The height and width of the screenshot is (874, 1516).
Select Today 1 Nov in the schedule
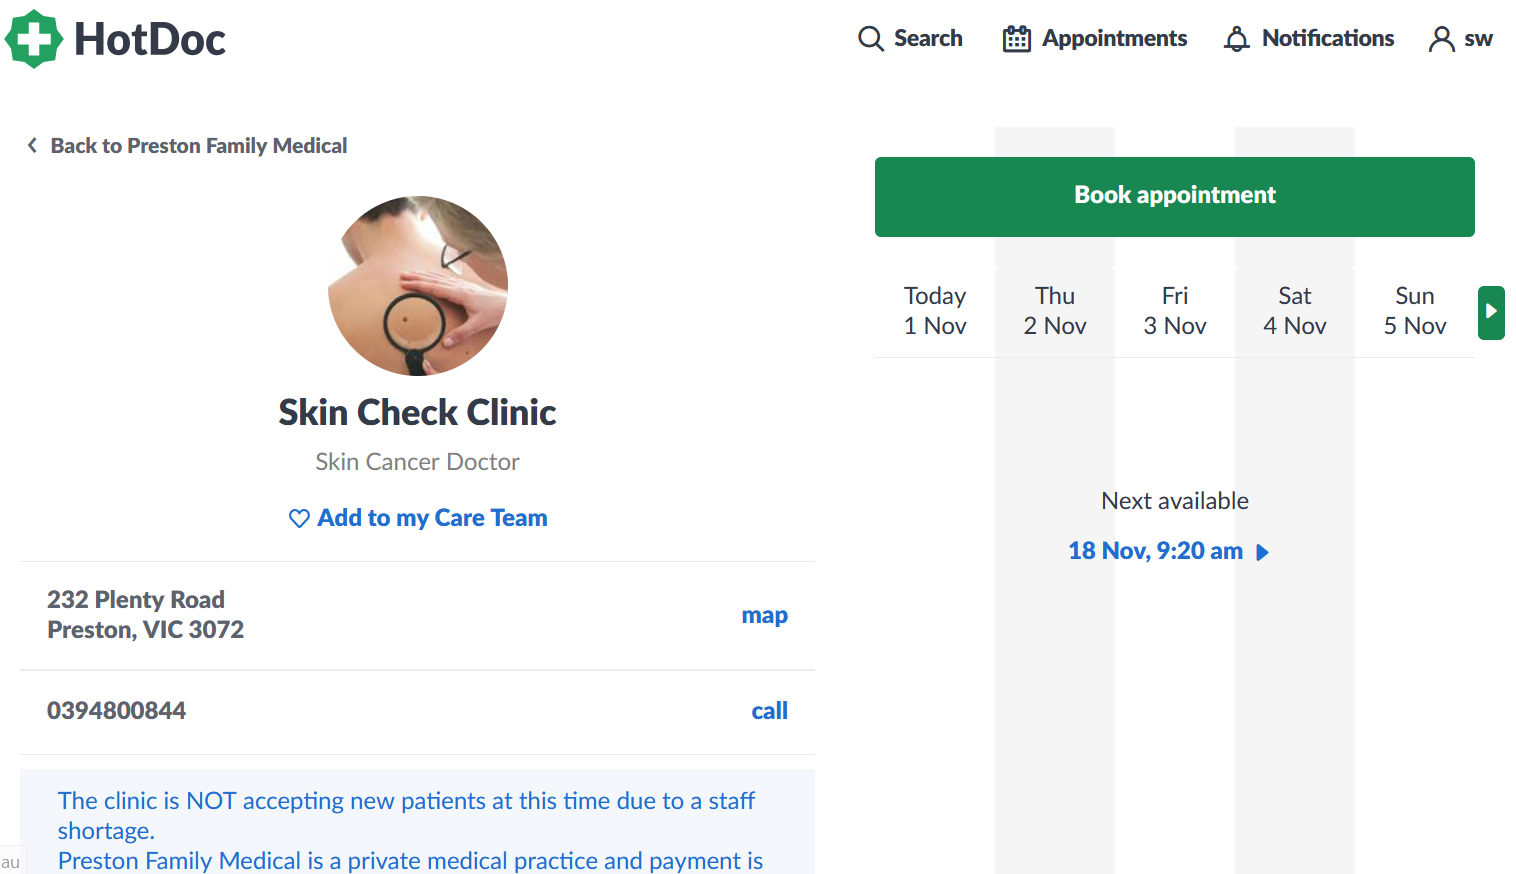click(934, 311)
